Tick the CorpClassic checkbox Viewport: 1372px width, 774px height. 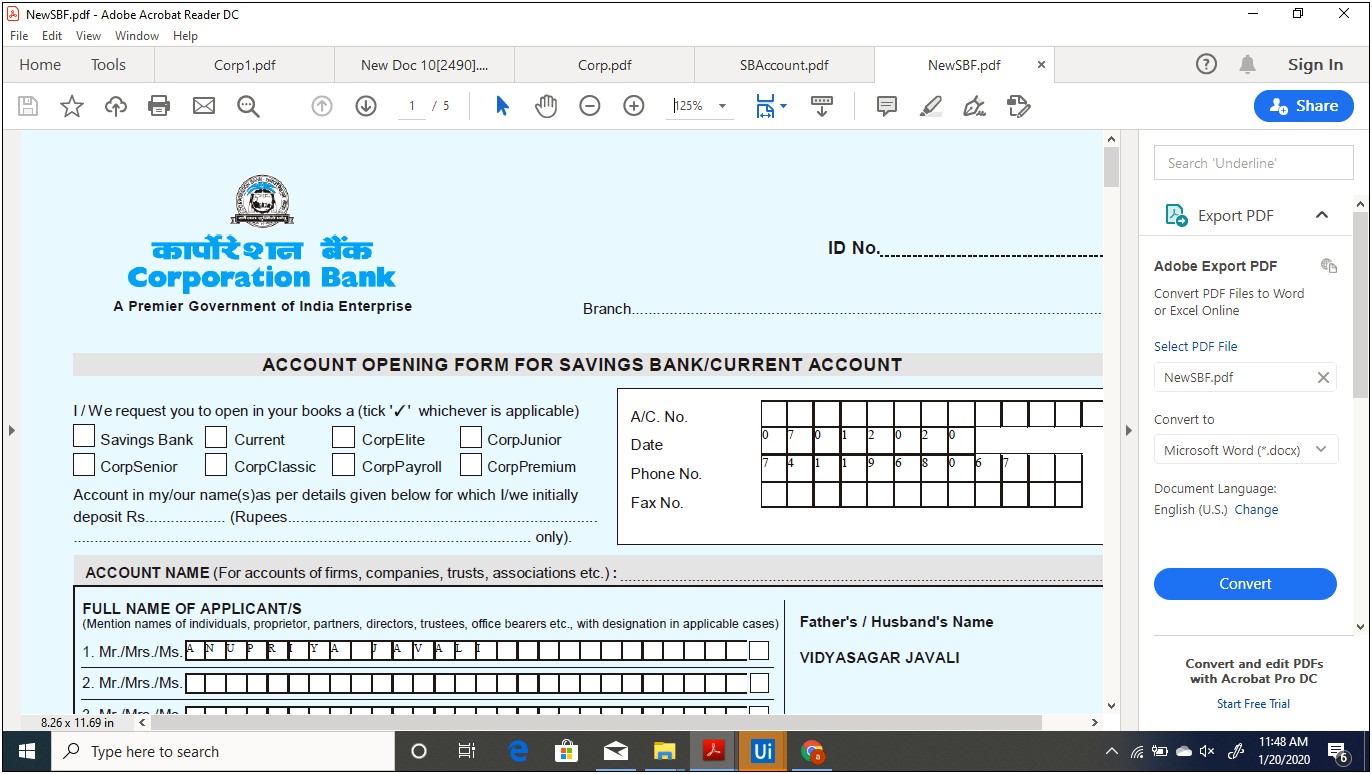coord(216,464)
